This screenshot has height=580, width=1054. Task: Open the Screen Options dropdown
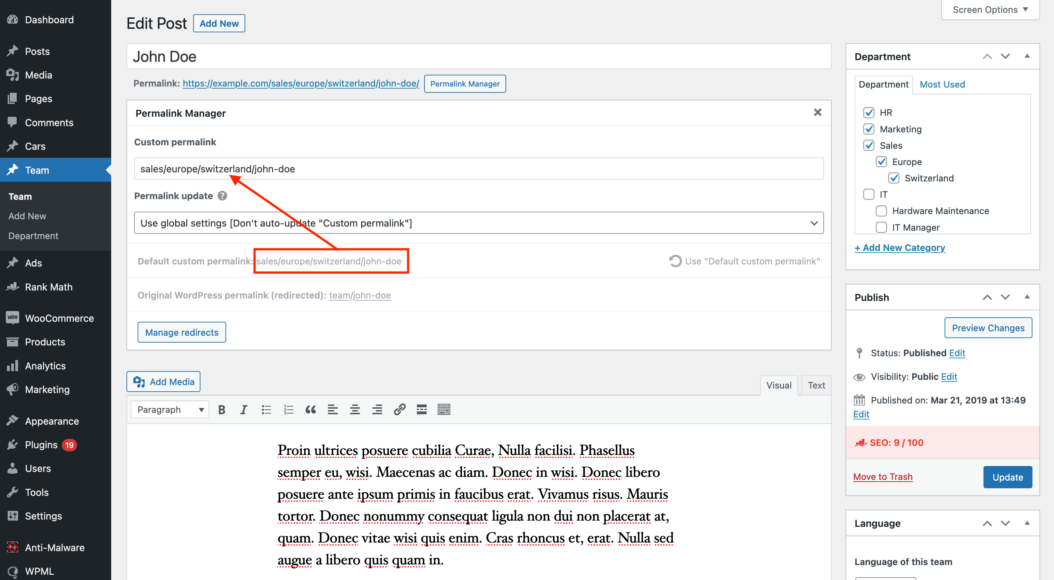point(988,9)
